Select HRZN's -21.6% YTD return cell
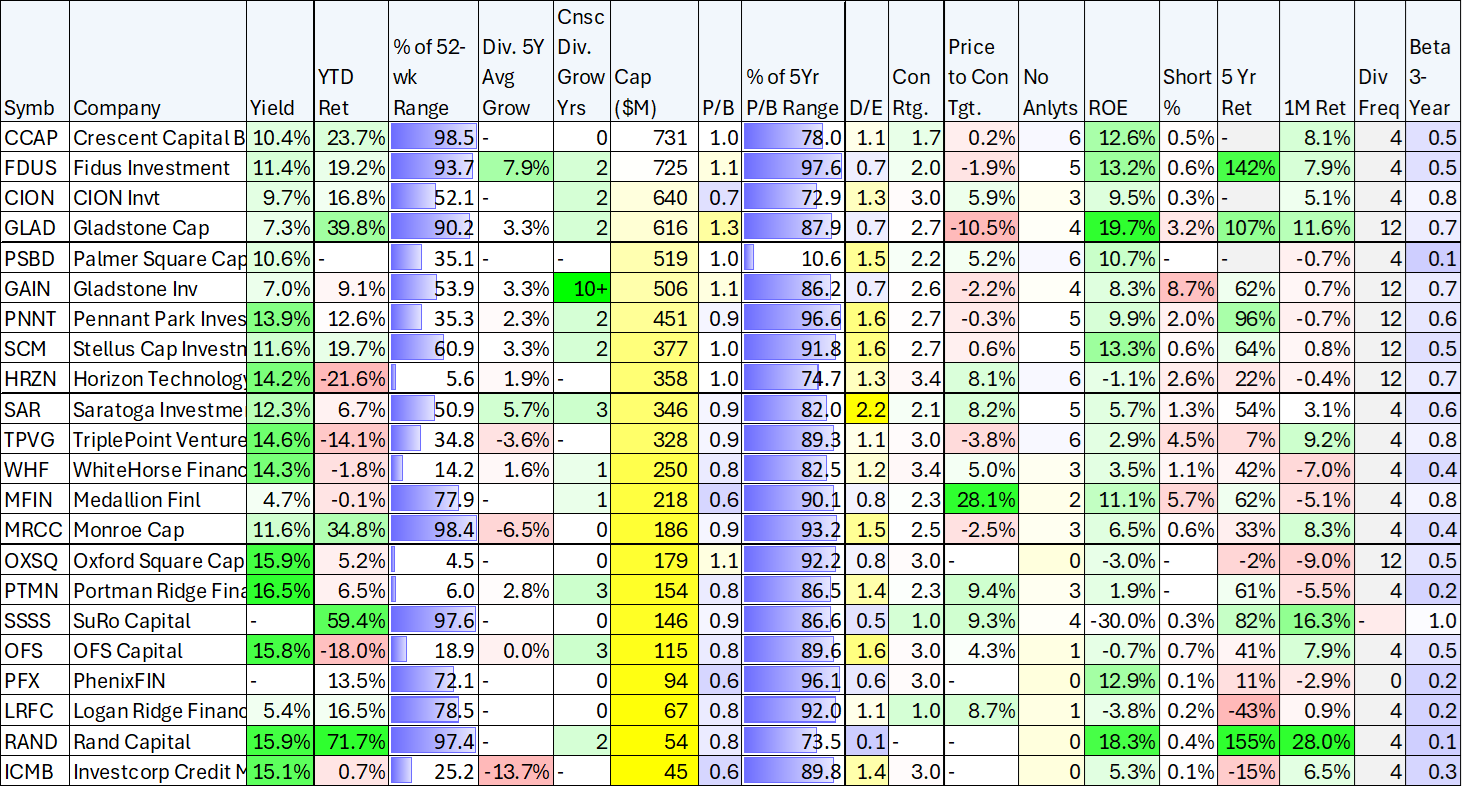This screenshot has height=787, width=1462. 350,379
